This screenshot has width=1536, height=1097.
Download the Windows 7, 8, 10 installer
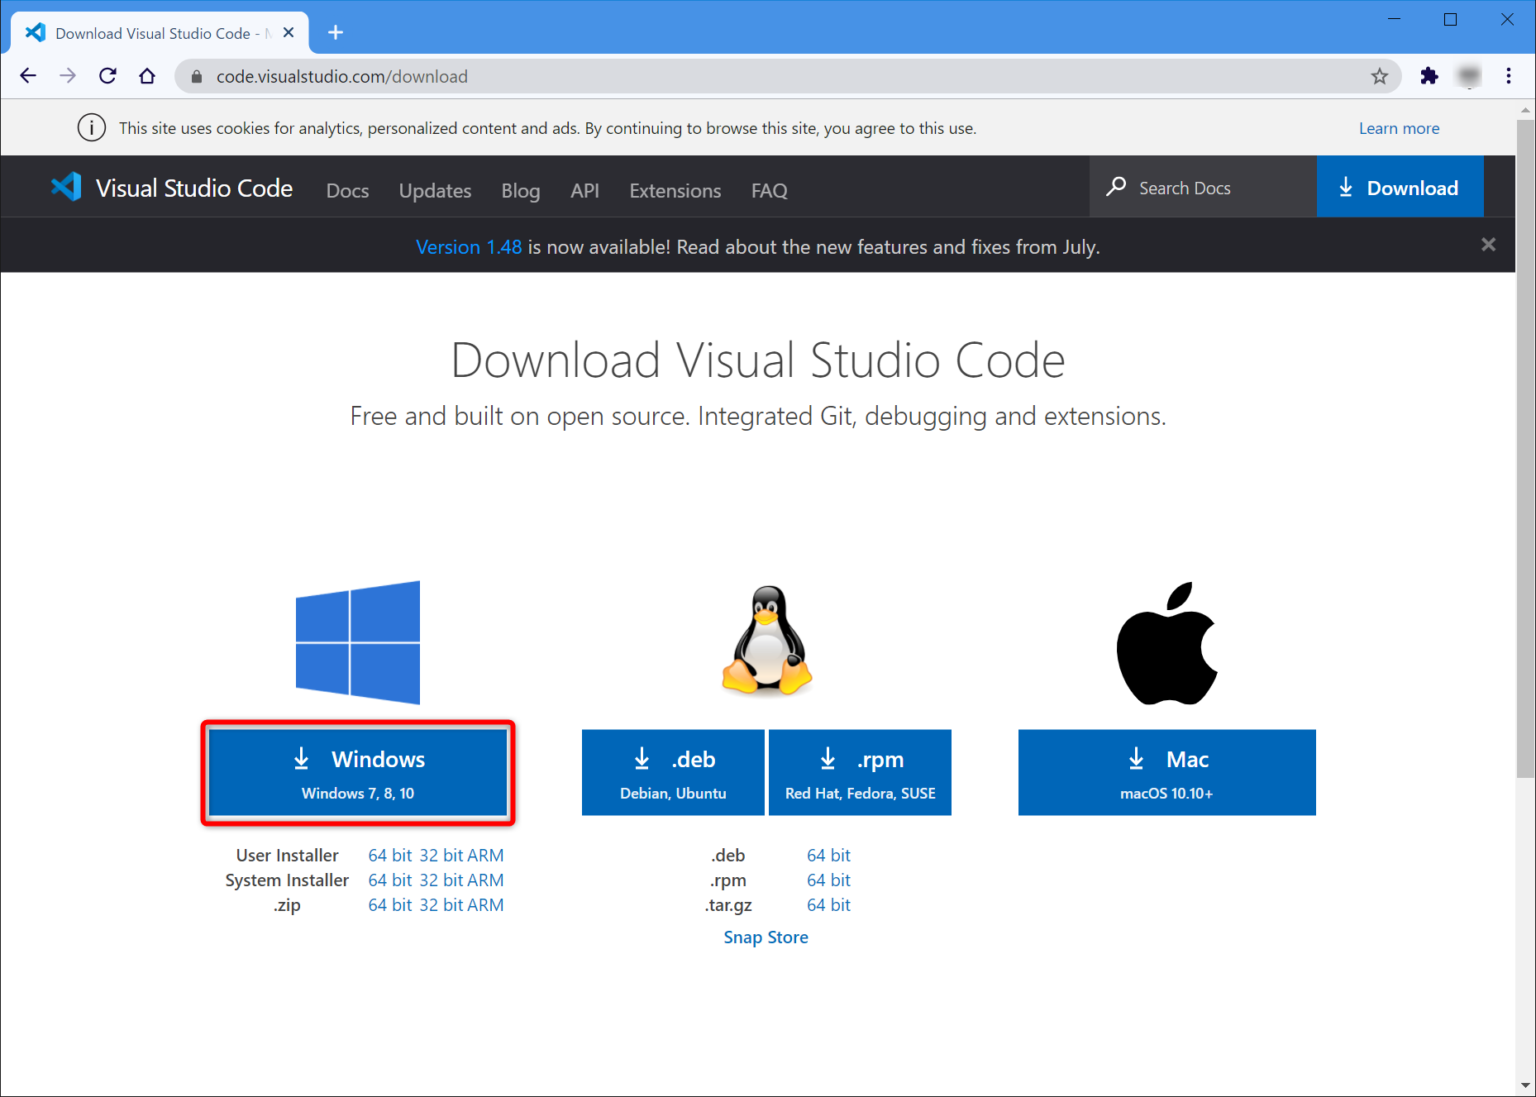coord(358,773)
